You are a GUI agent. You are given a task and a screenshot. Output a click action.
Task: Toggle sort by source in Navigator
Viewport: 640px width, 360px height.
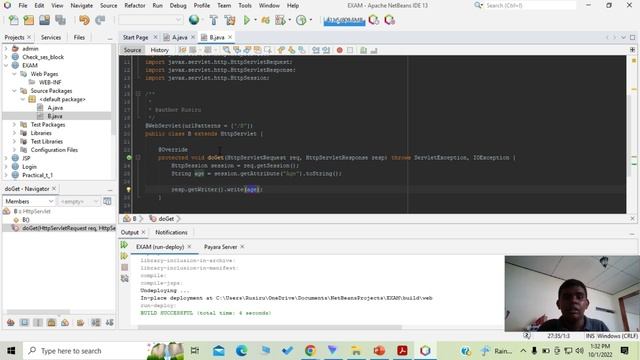tap(110, 322)
